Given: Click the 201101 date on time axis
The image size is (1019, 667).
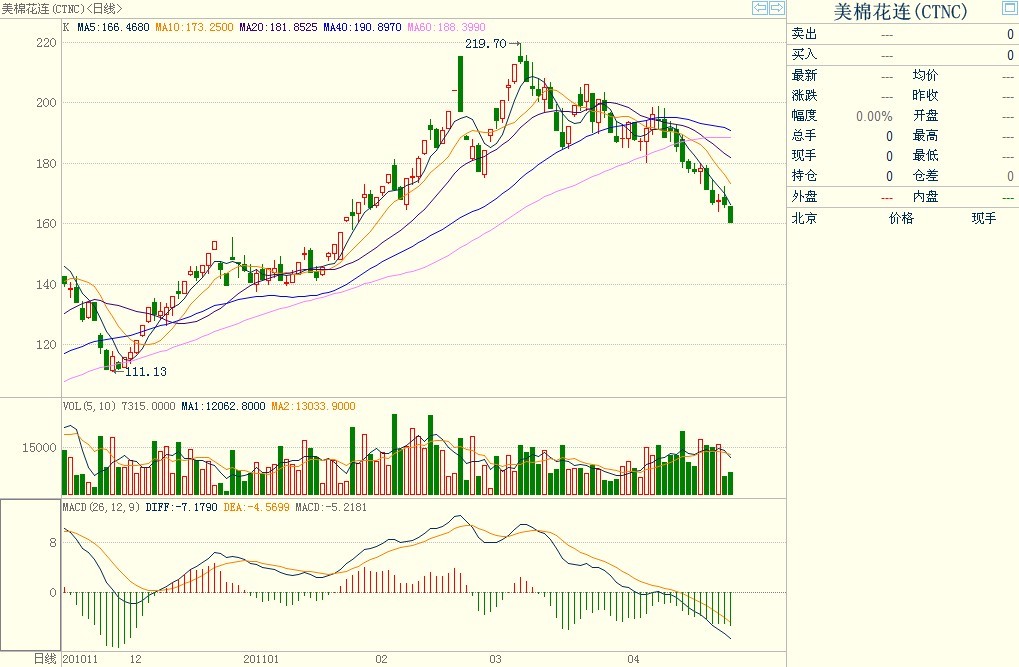Looking at the screenshot, I should pos(261,659).
